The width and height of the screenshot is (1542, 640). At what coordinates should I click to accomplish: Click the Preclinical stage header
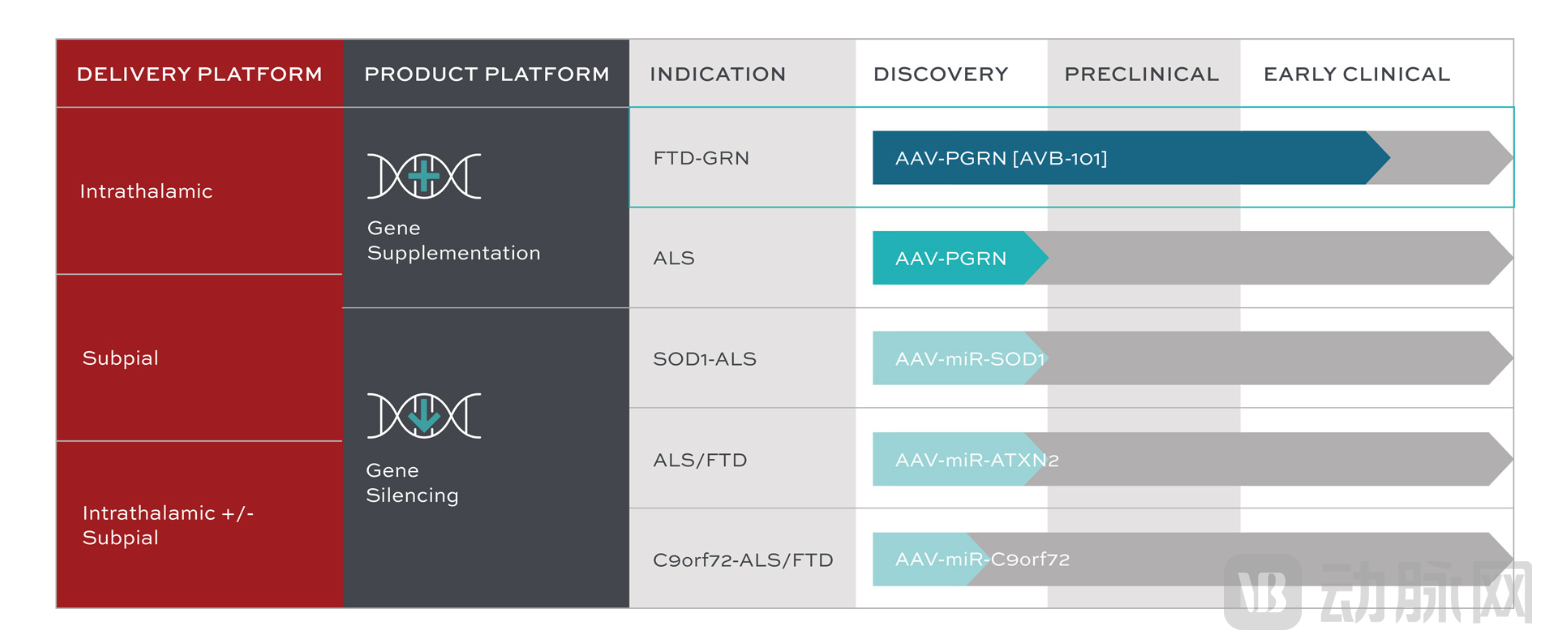click(1141, 74)
